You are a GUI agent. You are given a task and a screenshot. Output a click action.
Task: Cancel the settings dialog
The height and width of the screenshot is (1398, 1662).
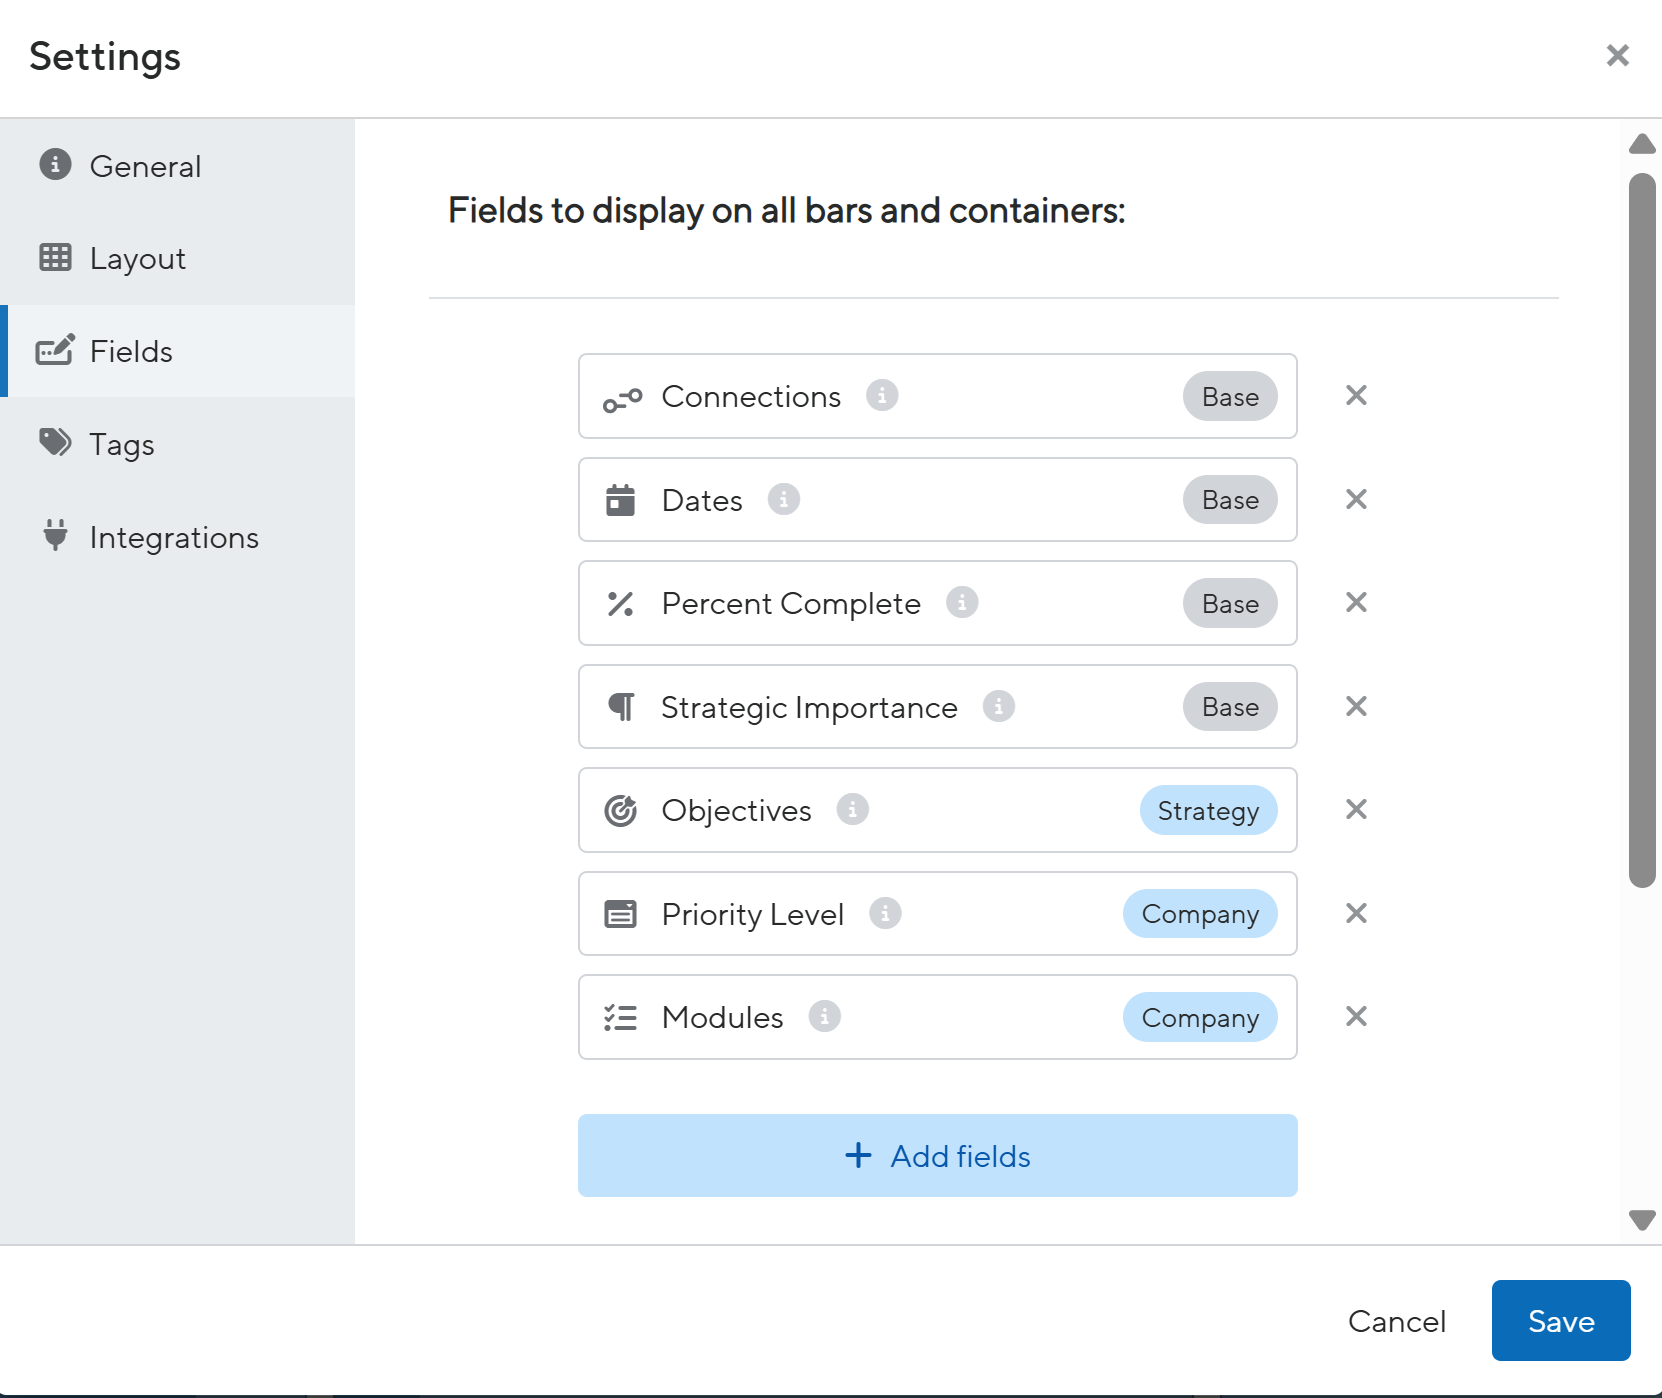1397,1320
